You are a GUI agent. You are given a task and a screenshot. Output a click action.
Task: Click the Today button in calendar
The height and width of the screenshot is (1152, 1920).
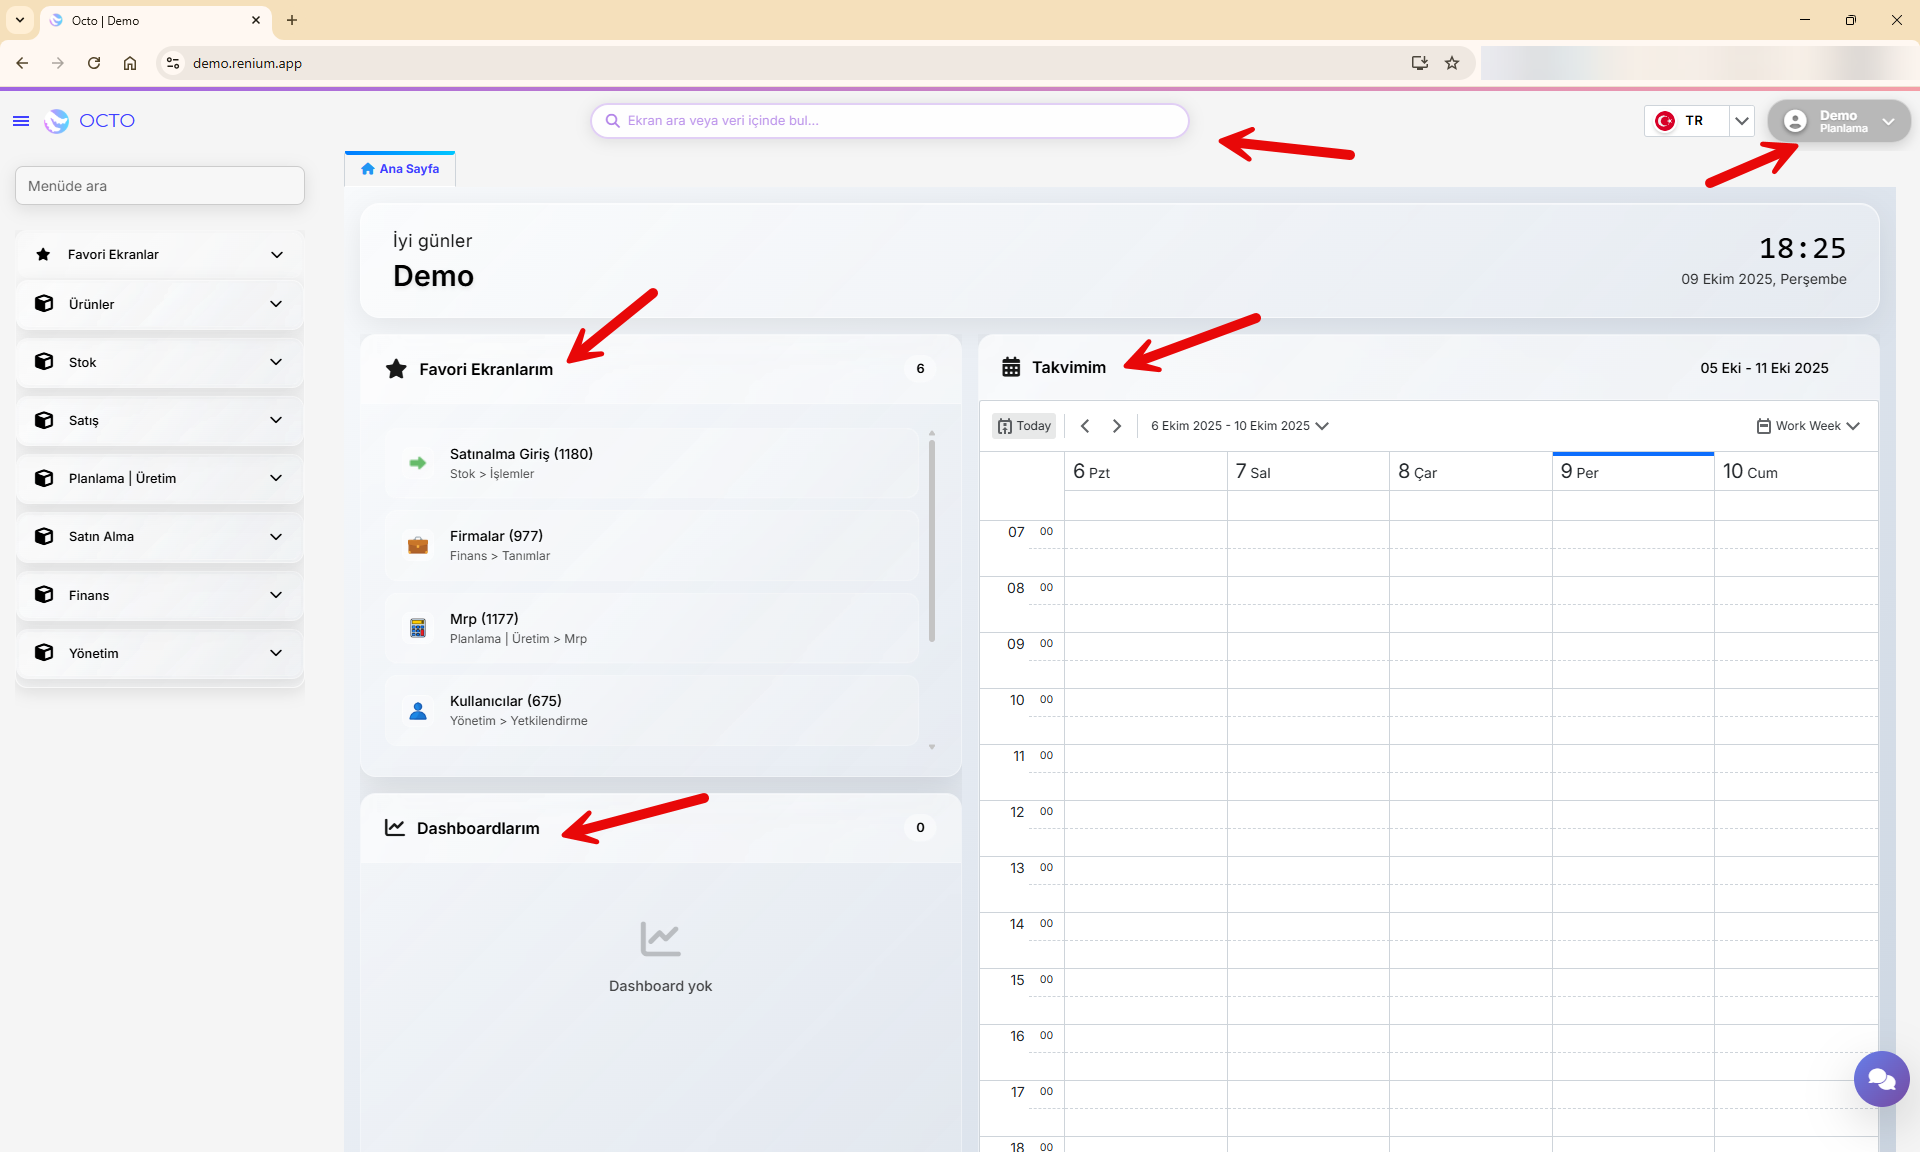(1024, 426)
